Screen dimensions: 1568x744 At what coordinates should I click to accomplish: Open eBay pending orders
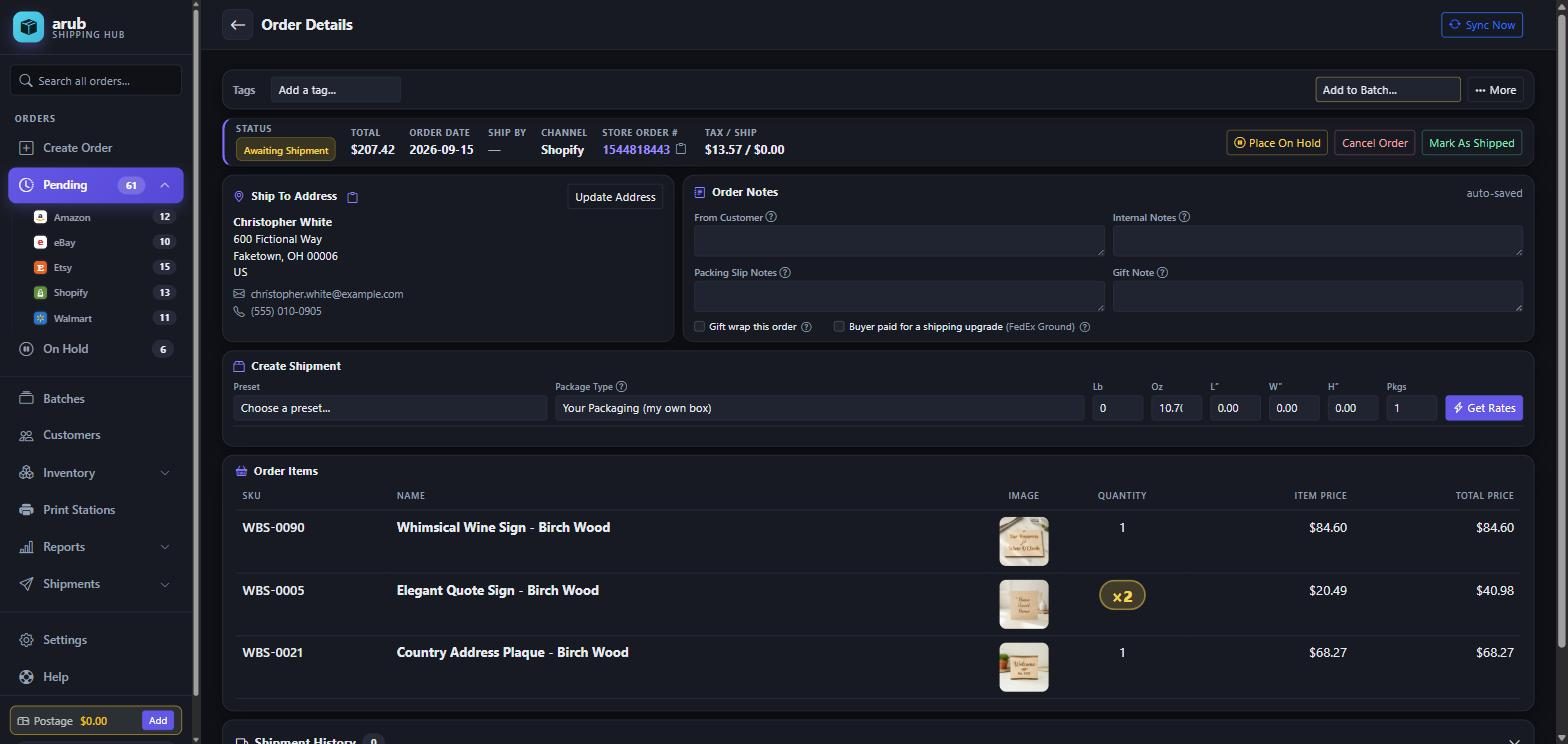point(104,242)
